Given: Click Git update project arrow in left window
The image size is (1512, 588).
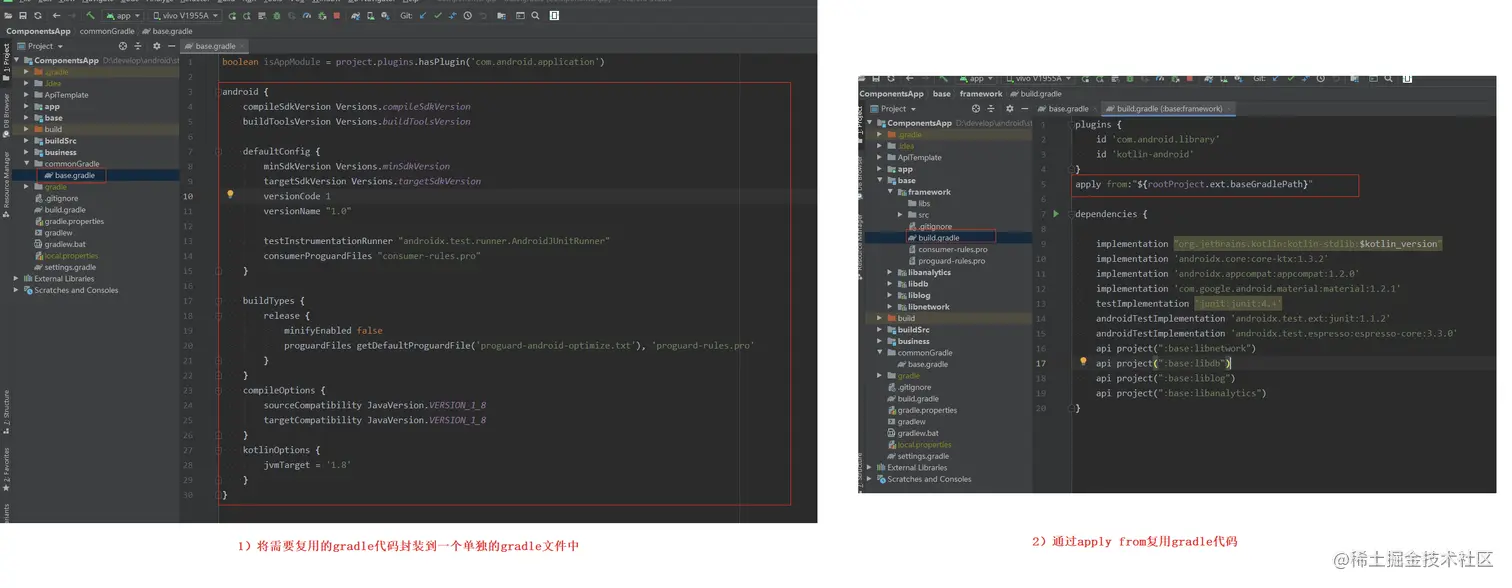Looking at the screenshot, I should click(x=423, y=16).
